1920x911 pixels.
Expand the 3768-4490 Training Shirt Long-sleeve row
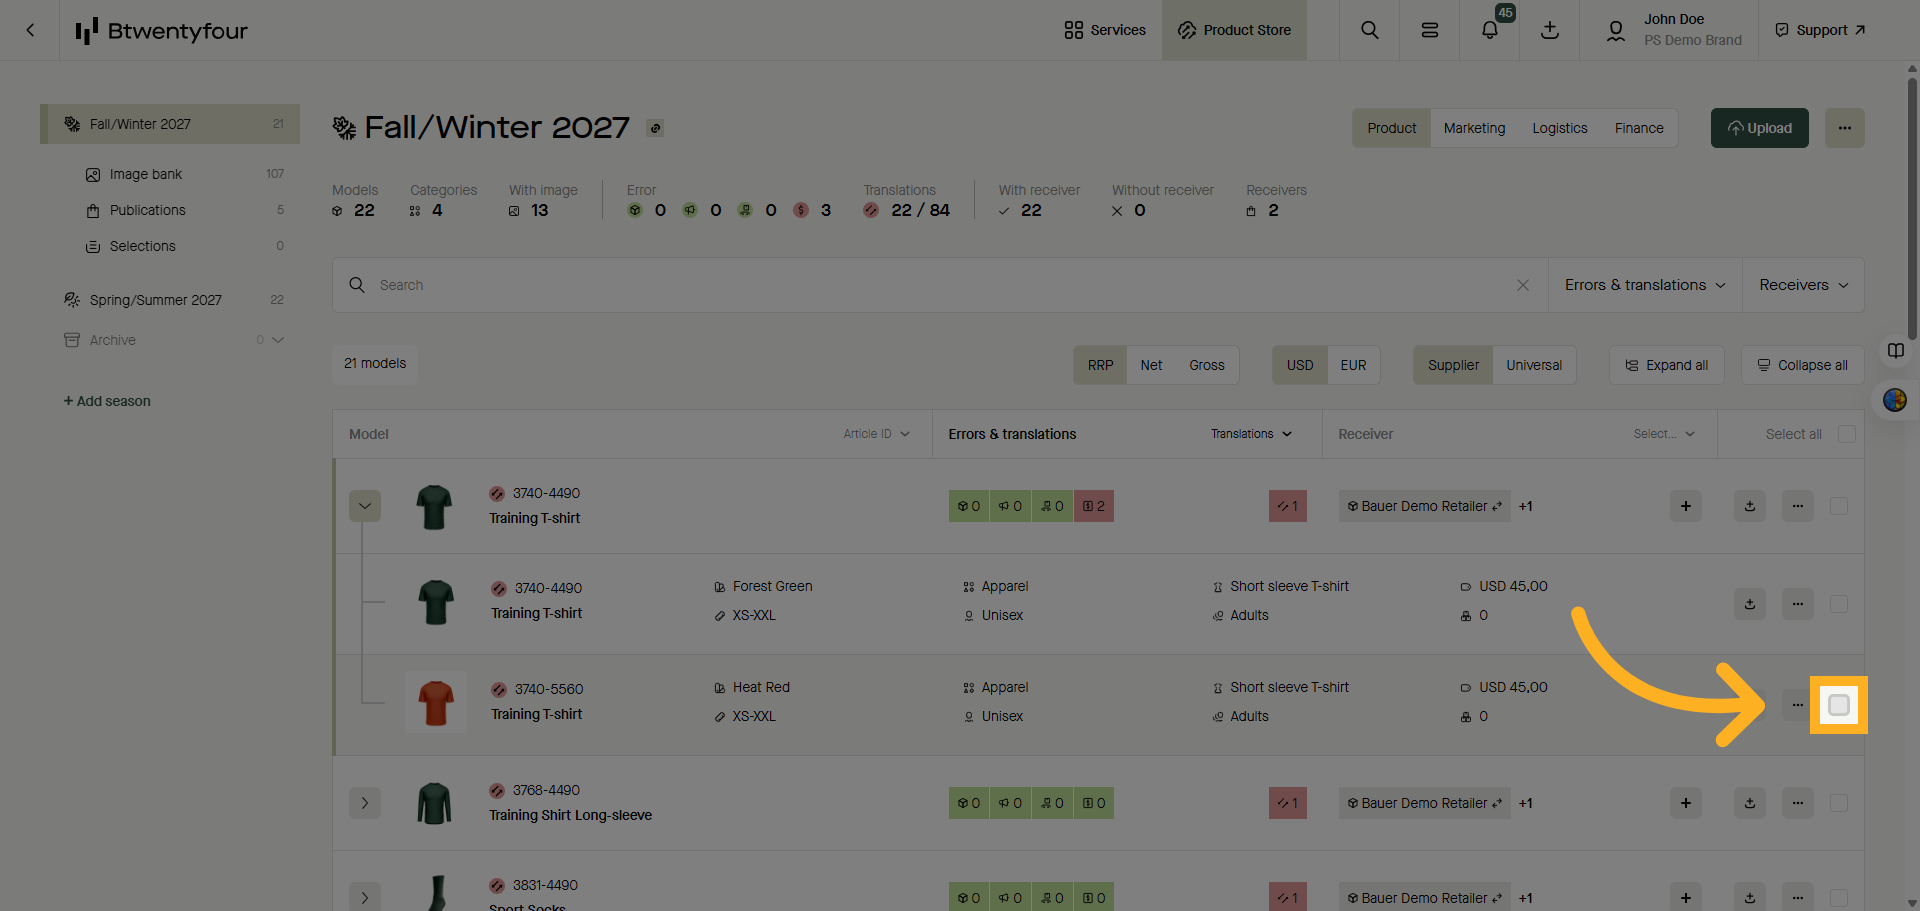(x=365, y=803)
